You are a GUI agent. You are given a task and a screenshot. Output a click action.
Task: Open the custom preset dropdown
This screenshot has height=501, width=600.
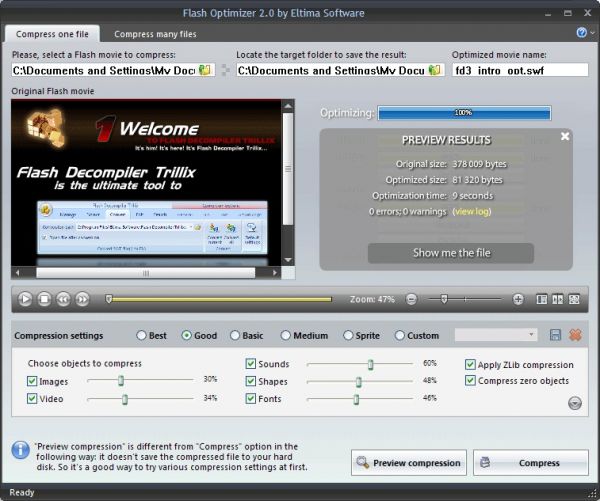pos(496,335)
